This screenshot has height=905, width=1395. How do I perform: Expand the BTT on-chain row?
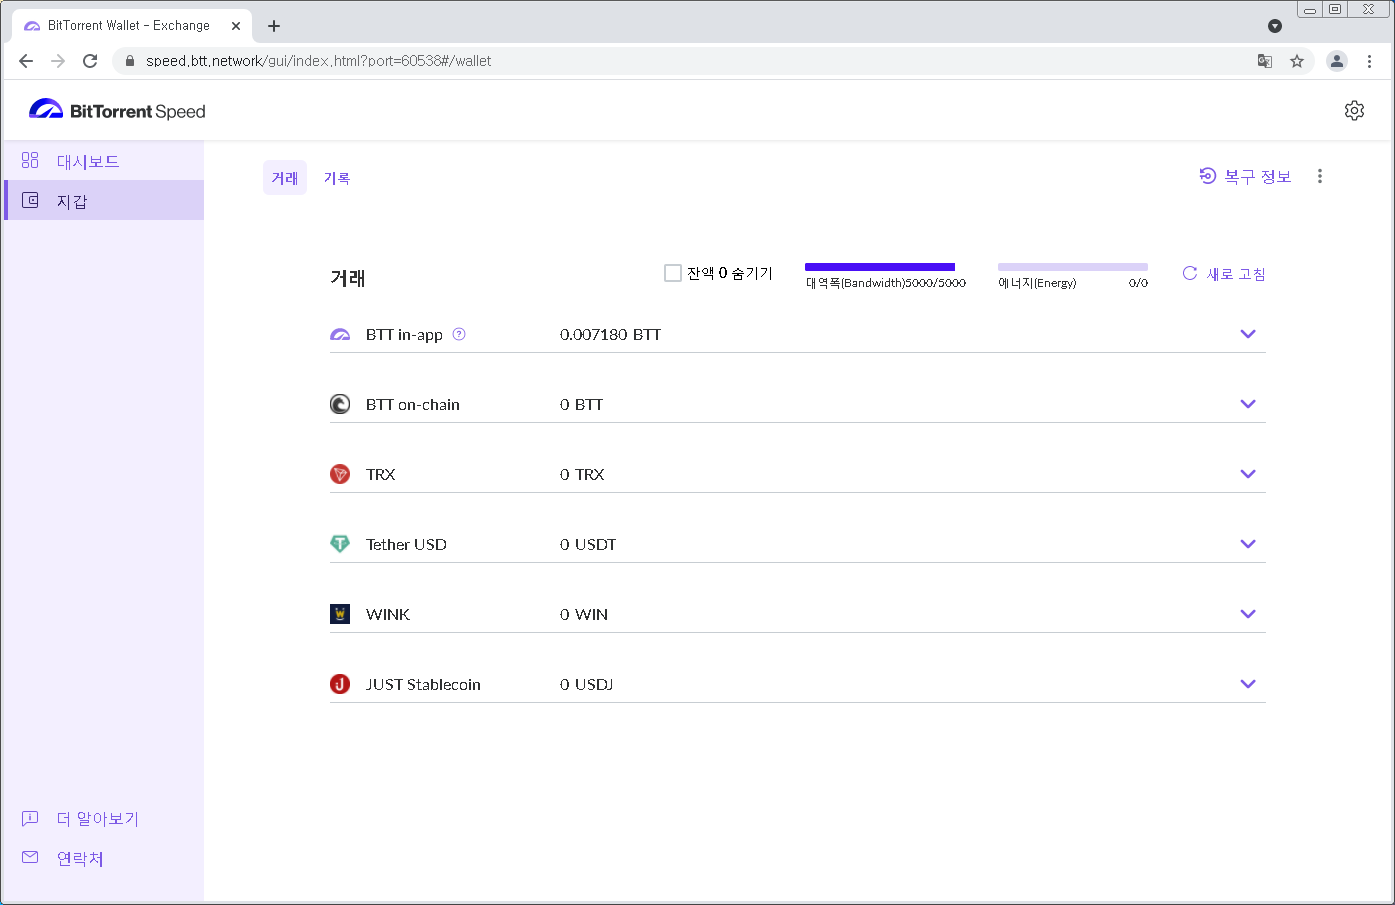pyautogui.click(x=1248, y=404)
